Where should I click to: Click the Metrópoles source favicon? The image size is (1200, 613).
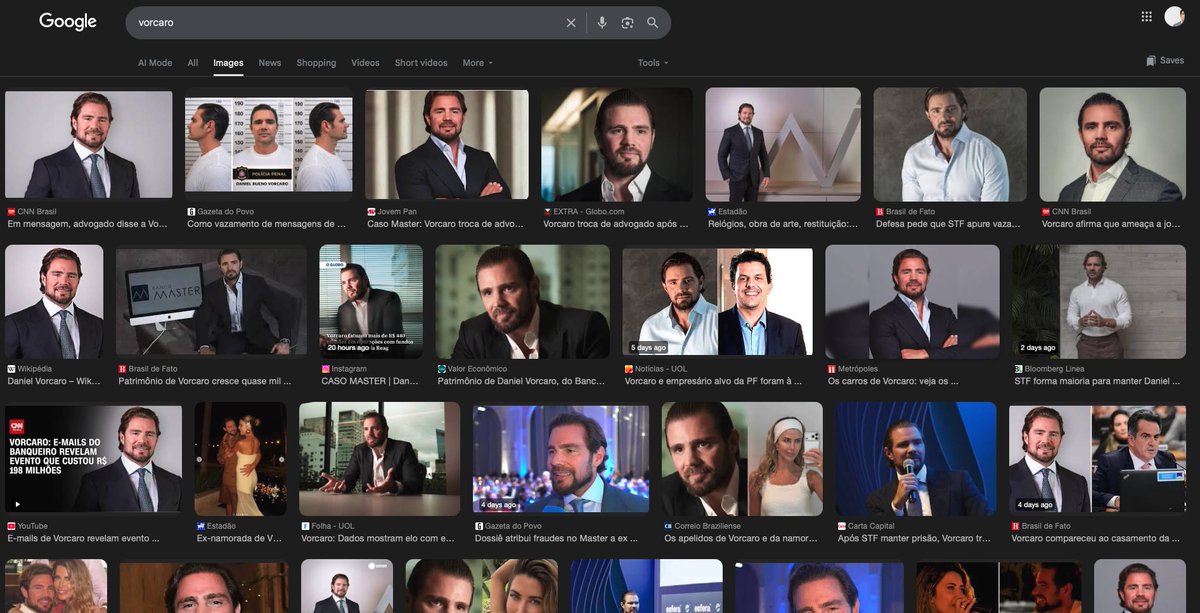point(831,369)
